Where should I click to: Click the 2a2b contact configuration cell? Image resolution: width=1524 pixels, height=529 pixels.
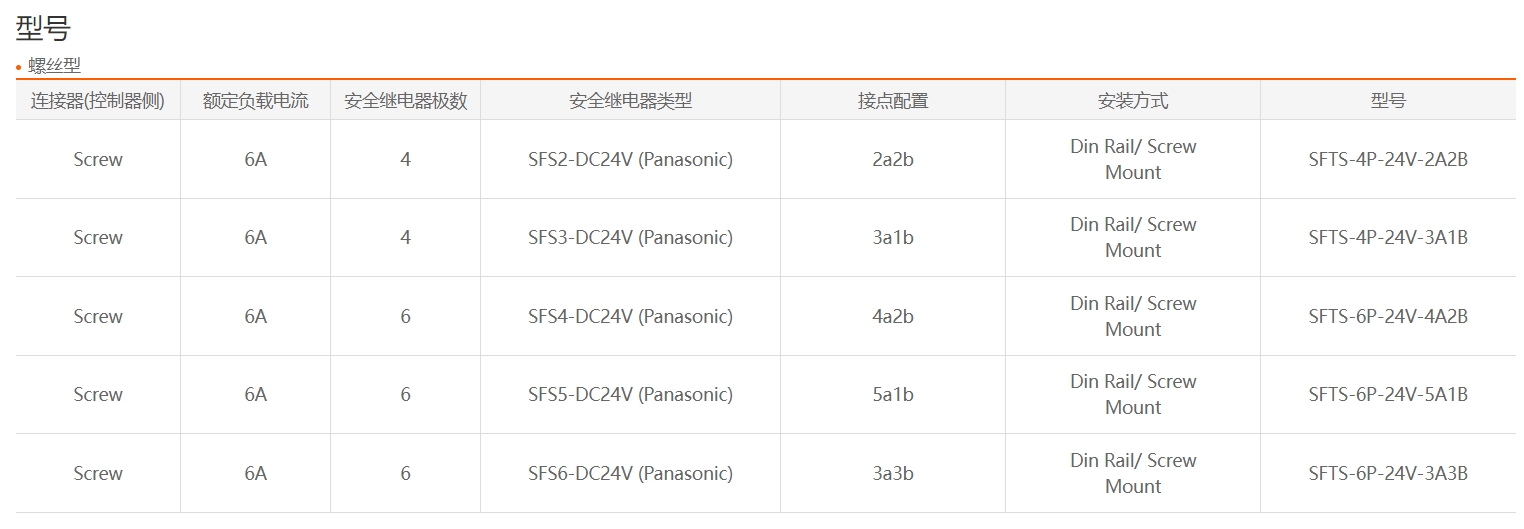(x=893, y=159)
